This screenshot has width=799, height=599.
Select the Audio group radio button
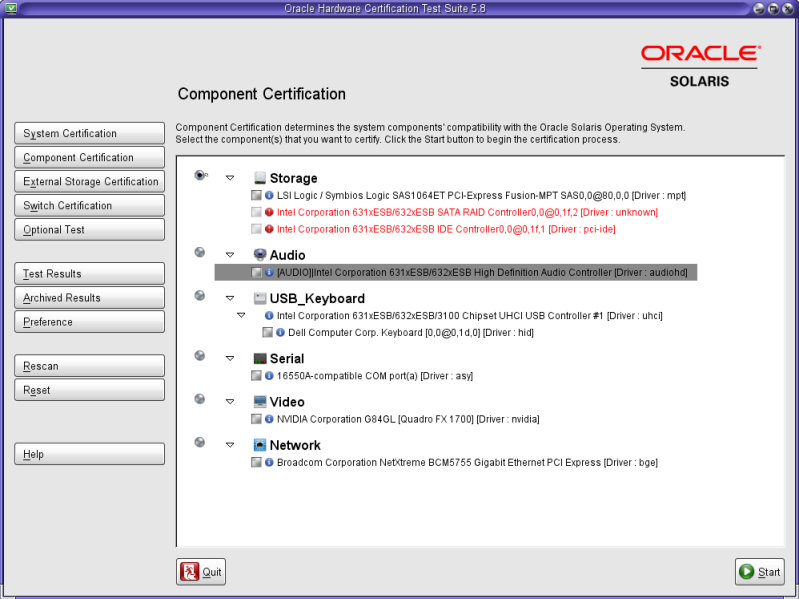coord(200,252)
